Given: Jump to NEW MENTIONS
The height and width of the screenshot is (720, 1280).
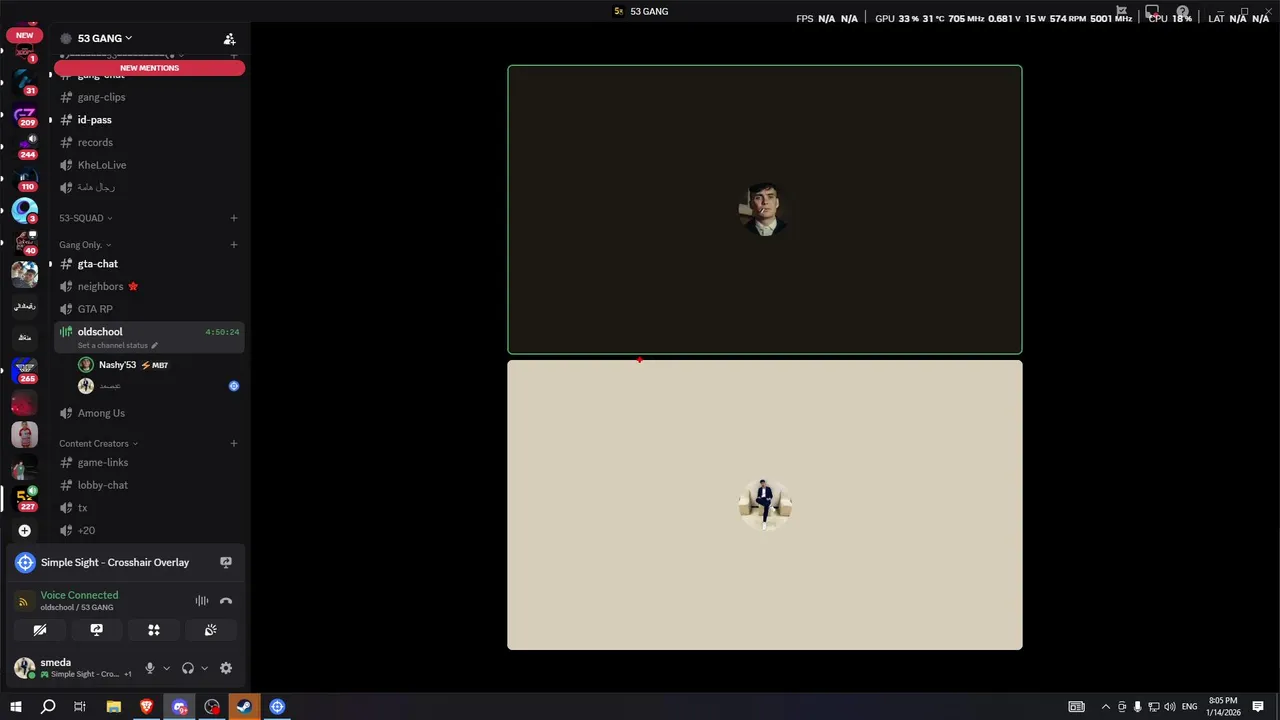Looking at the screenshot, I should pyautogui.click(x=149, y=68).
